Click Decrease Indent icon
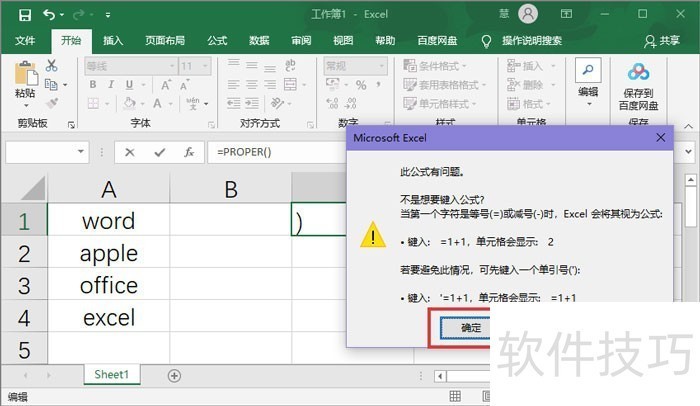Viewport: 700px width, 406px height. coord(233,104)
